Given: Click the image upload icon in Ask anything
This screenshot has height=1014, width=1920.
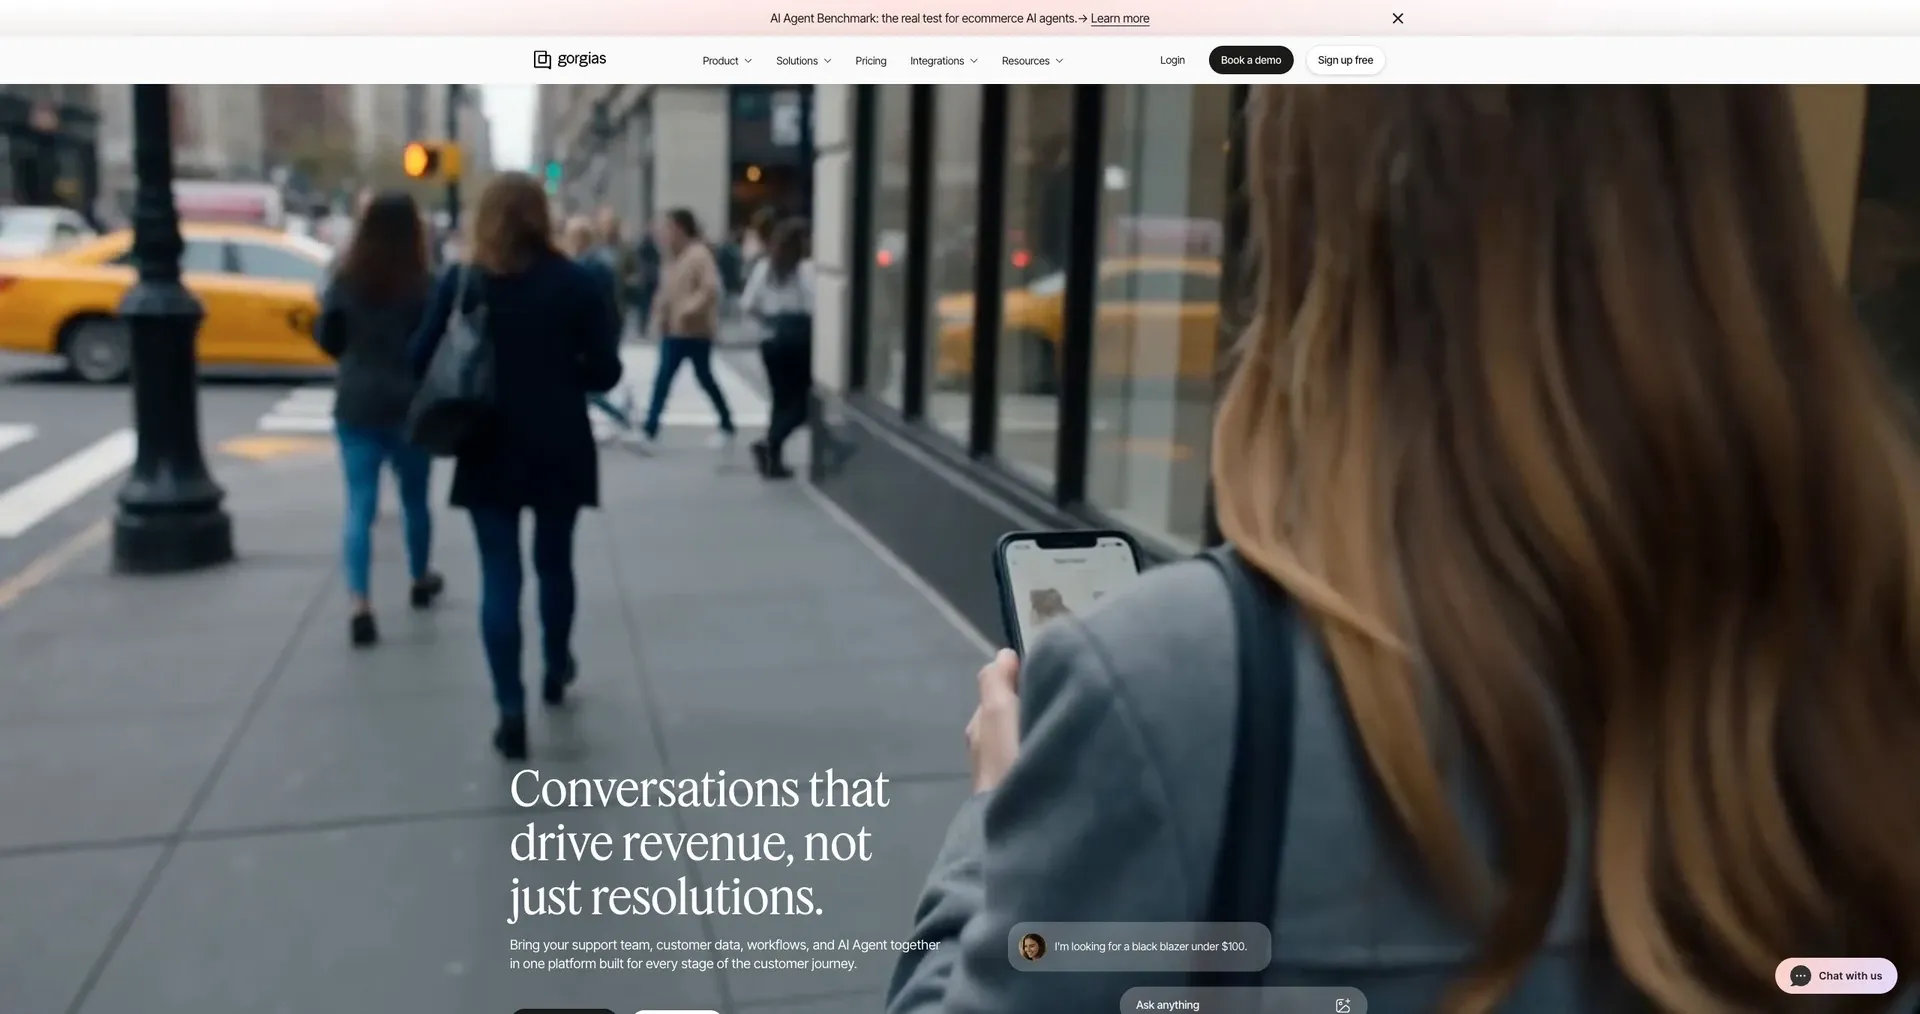Looking at the screenshot, I should click(1343, 1005).
